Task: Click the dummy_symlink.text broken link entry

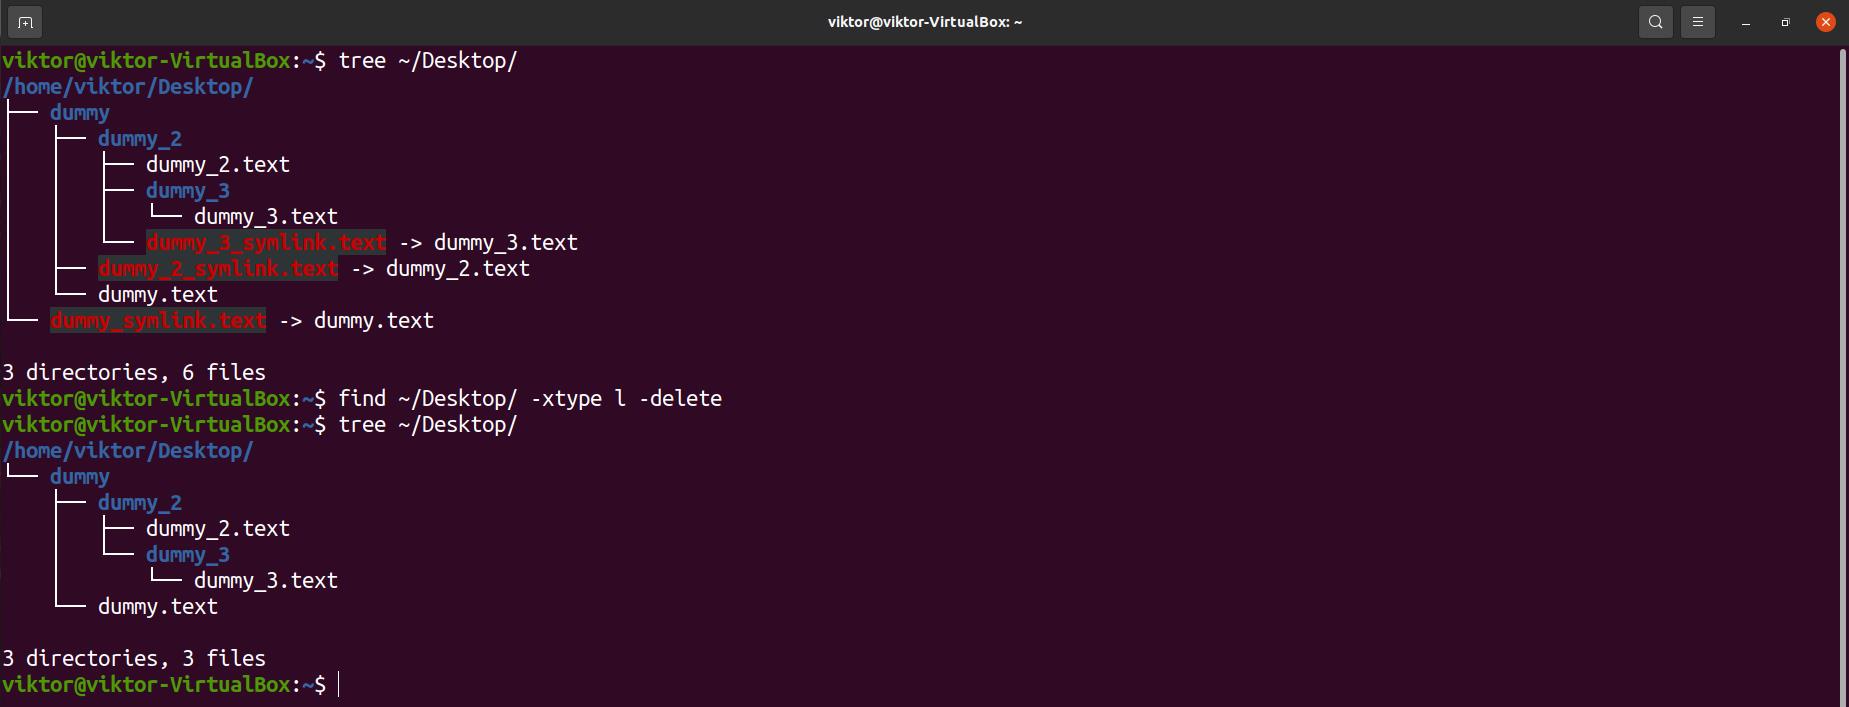Action: coord(158,320)
